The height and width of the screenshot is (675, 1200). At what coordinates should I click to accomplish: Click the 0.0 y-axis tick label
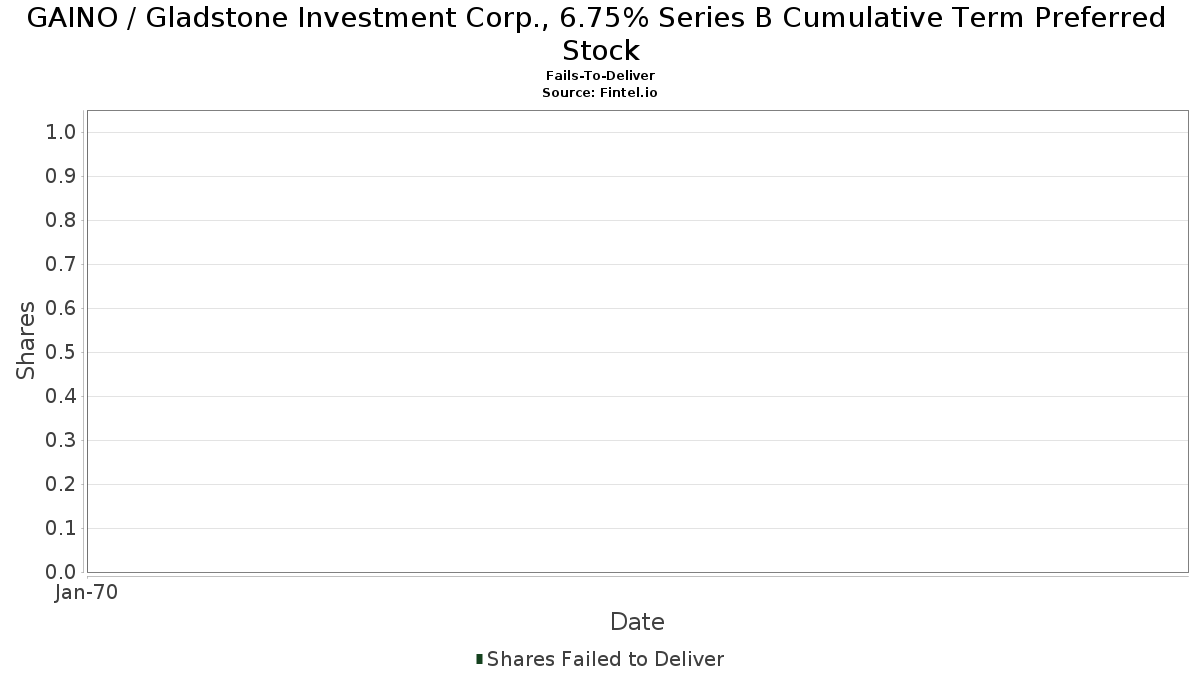(x=61, y=572)
